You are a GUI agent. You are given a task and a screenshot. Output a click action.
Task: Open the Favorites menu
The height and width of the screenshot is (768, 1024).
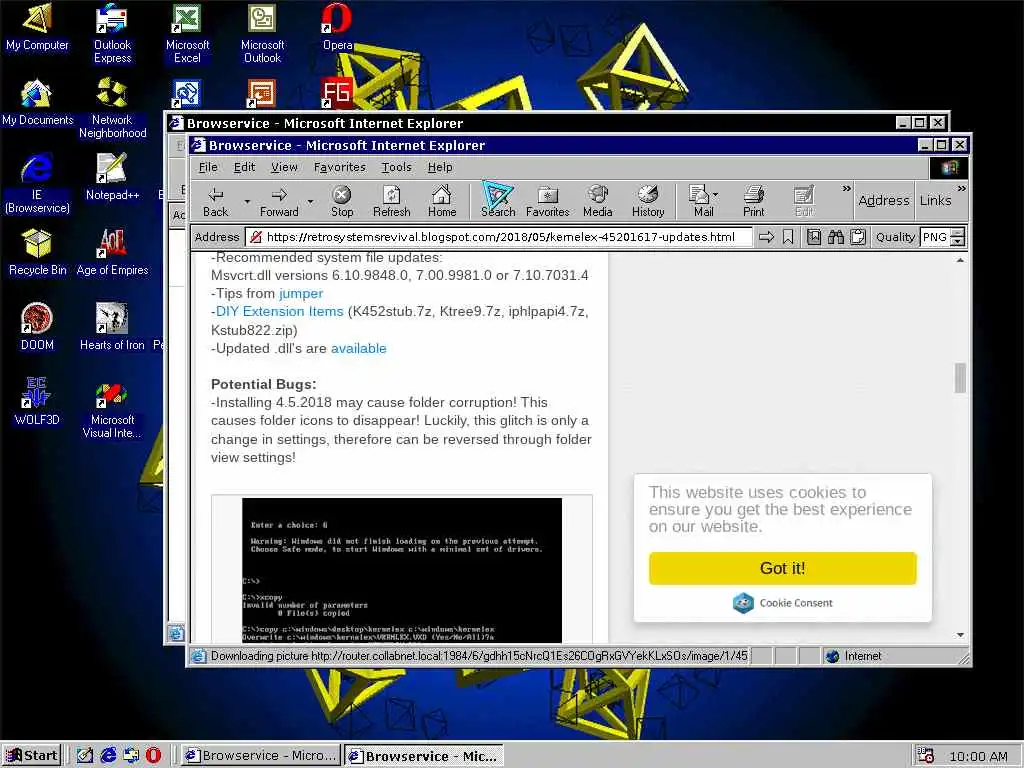(340, 167)
